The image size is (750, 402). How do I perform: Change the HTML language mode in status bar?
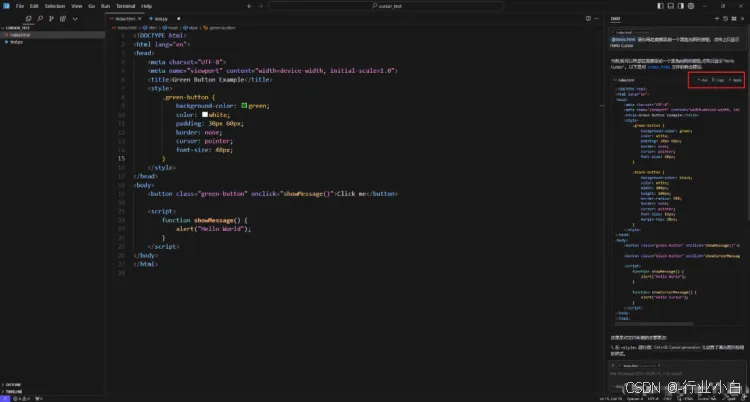click(687, 398)
